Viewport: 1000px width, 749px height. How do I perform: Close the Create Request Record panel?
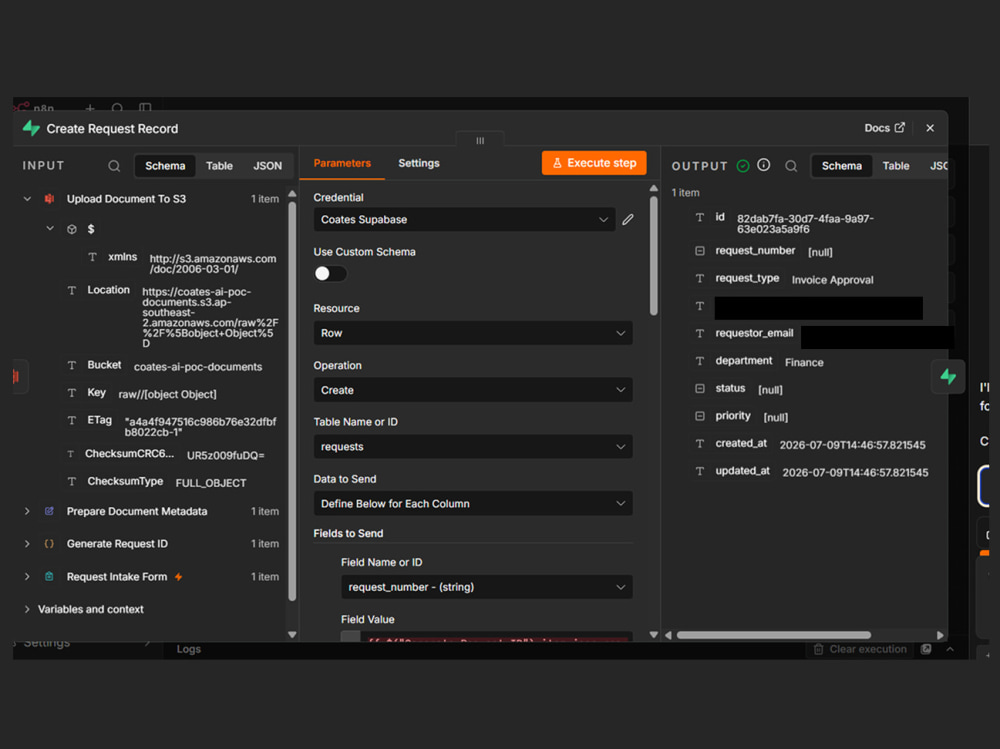coord(930,128)
